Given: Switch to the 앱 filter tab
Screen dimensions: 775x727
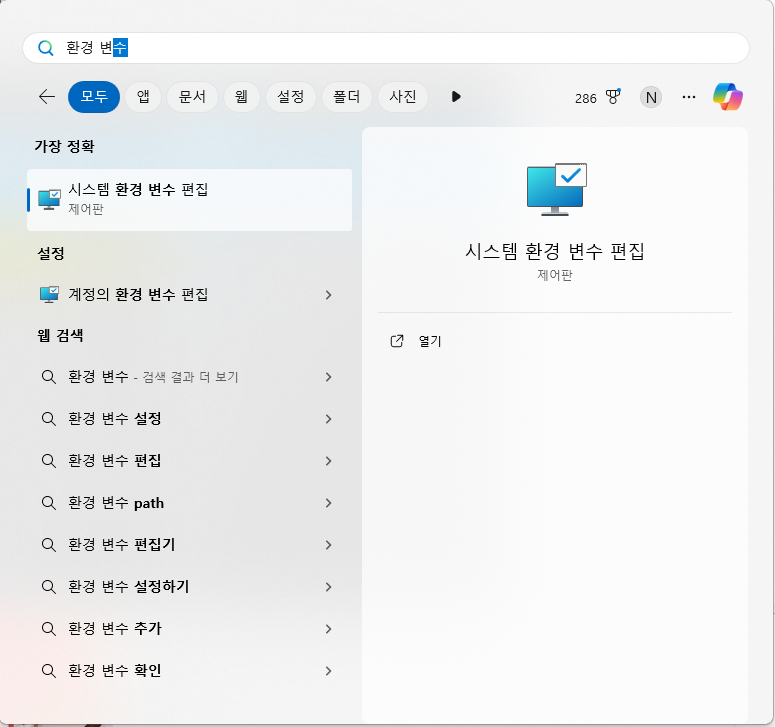Looking at the screenshot, I should click(x=143, y=96).
